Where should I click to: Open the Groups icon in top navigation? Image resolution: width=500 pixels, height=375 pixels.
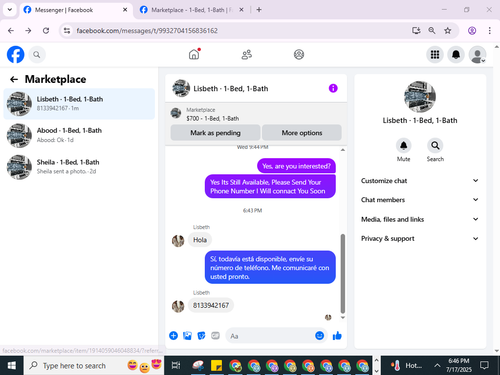click(x=299, y=54)
